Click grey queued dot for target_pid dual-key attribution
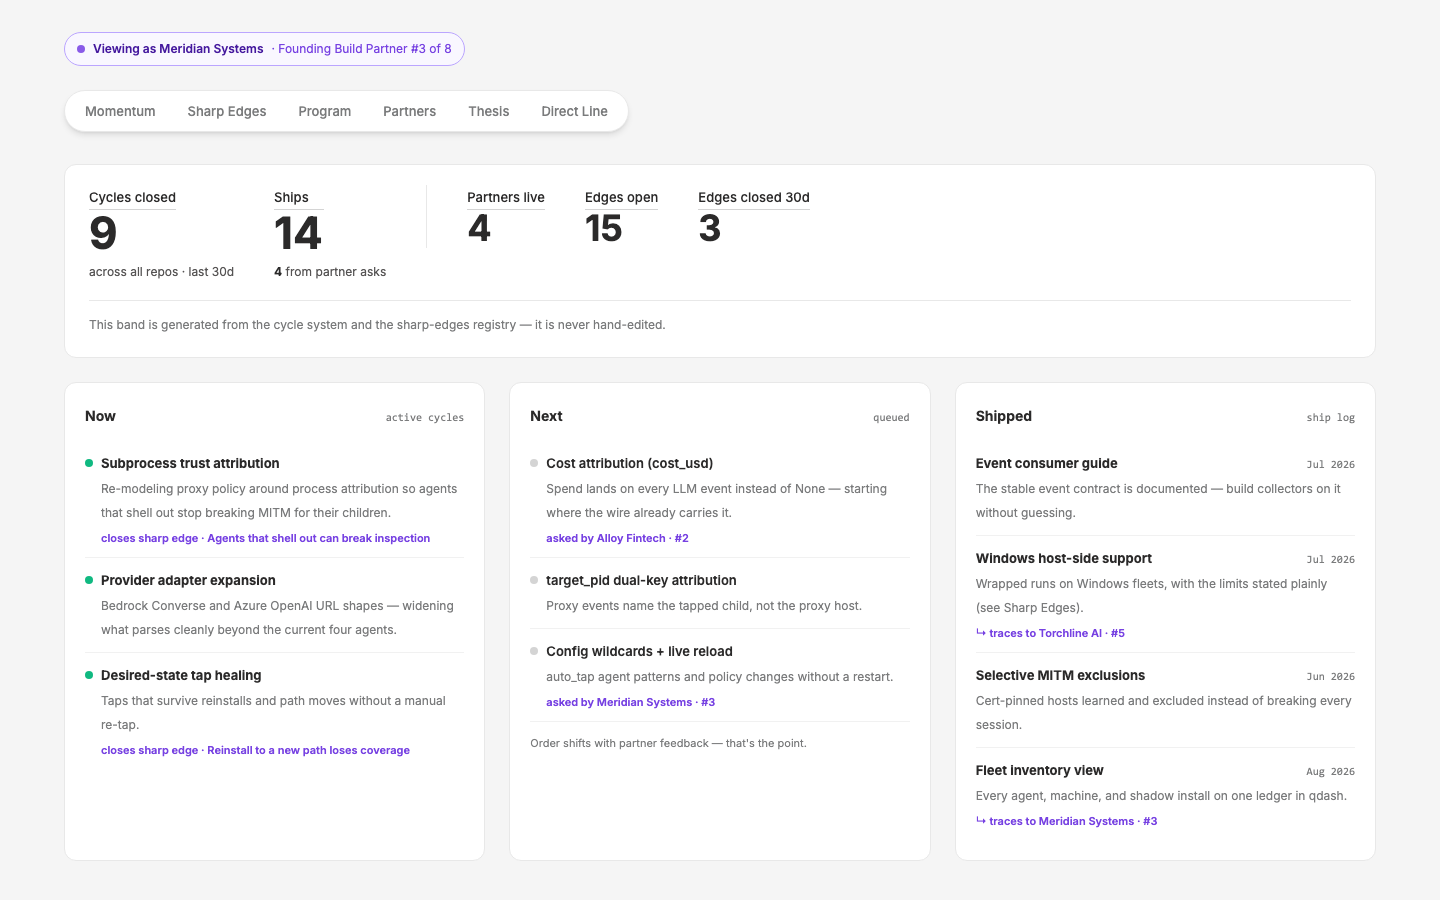The height and width of the screenshot is (900, 1440). tap(534, 580)
